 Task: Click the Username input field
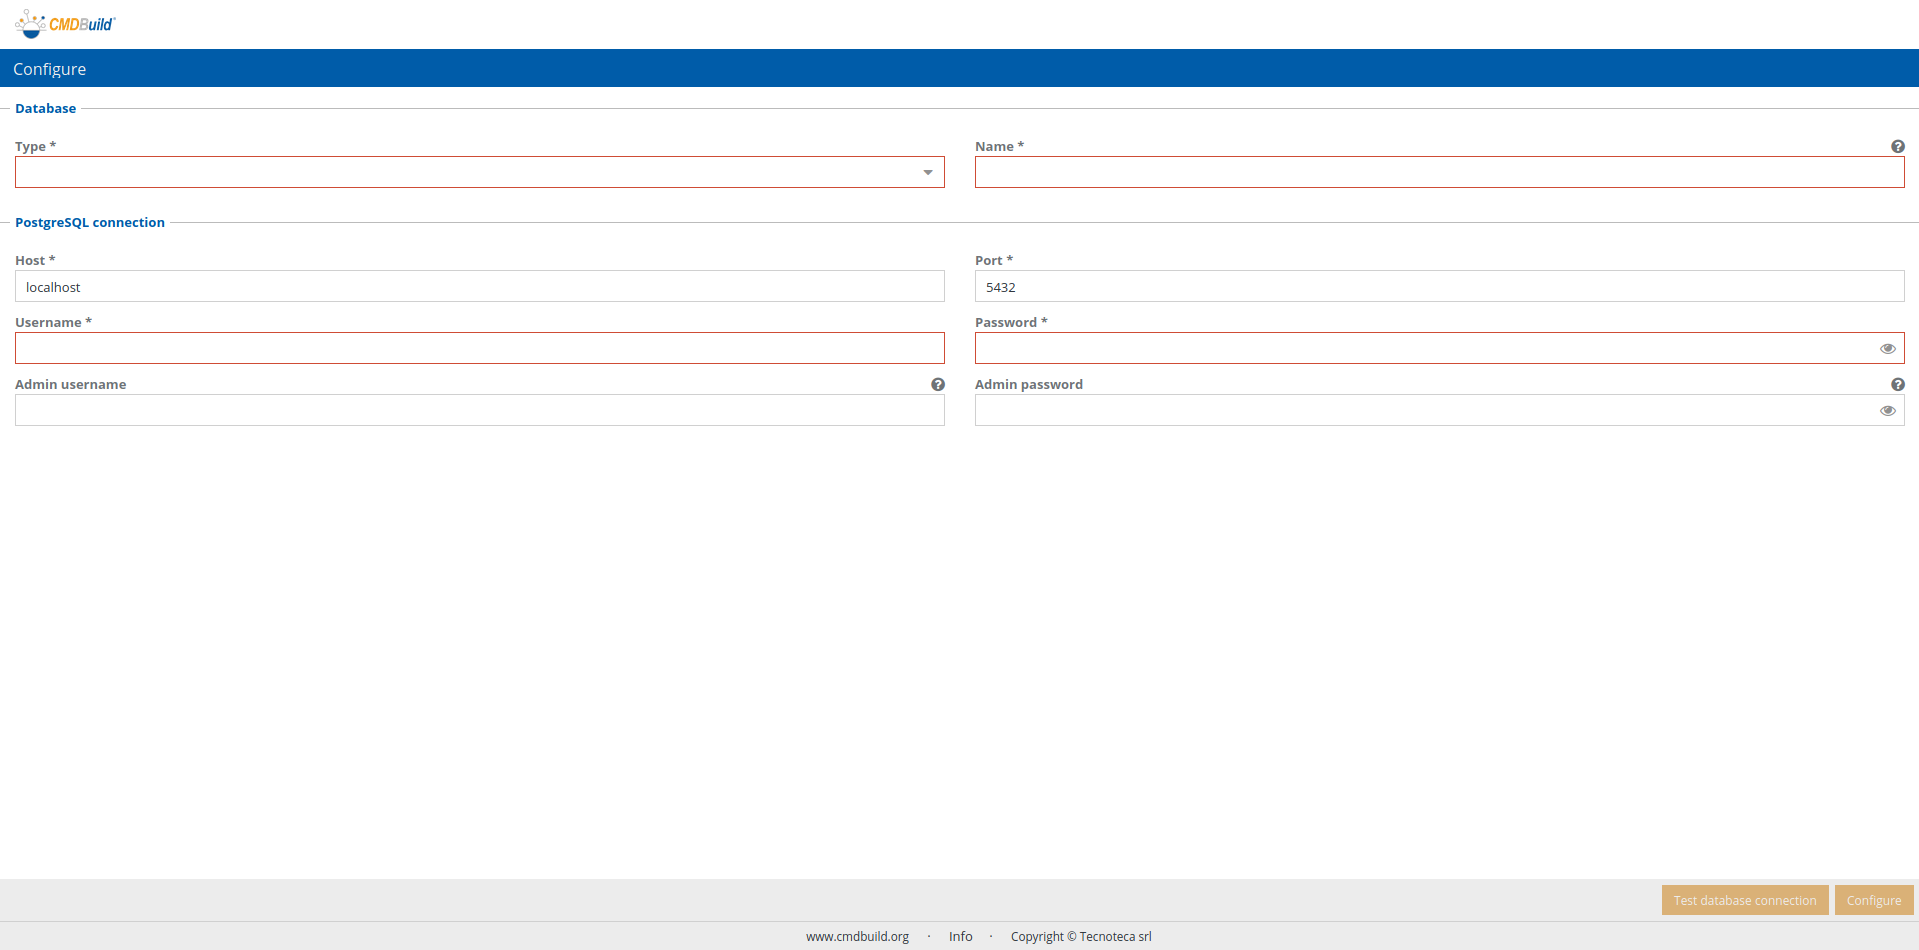tap(479, 349)
